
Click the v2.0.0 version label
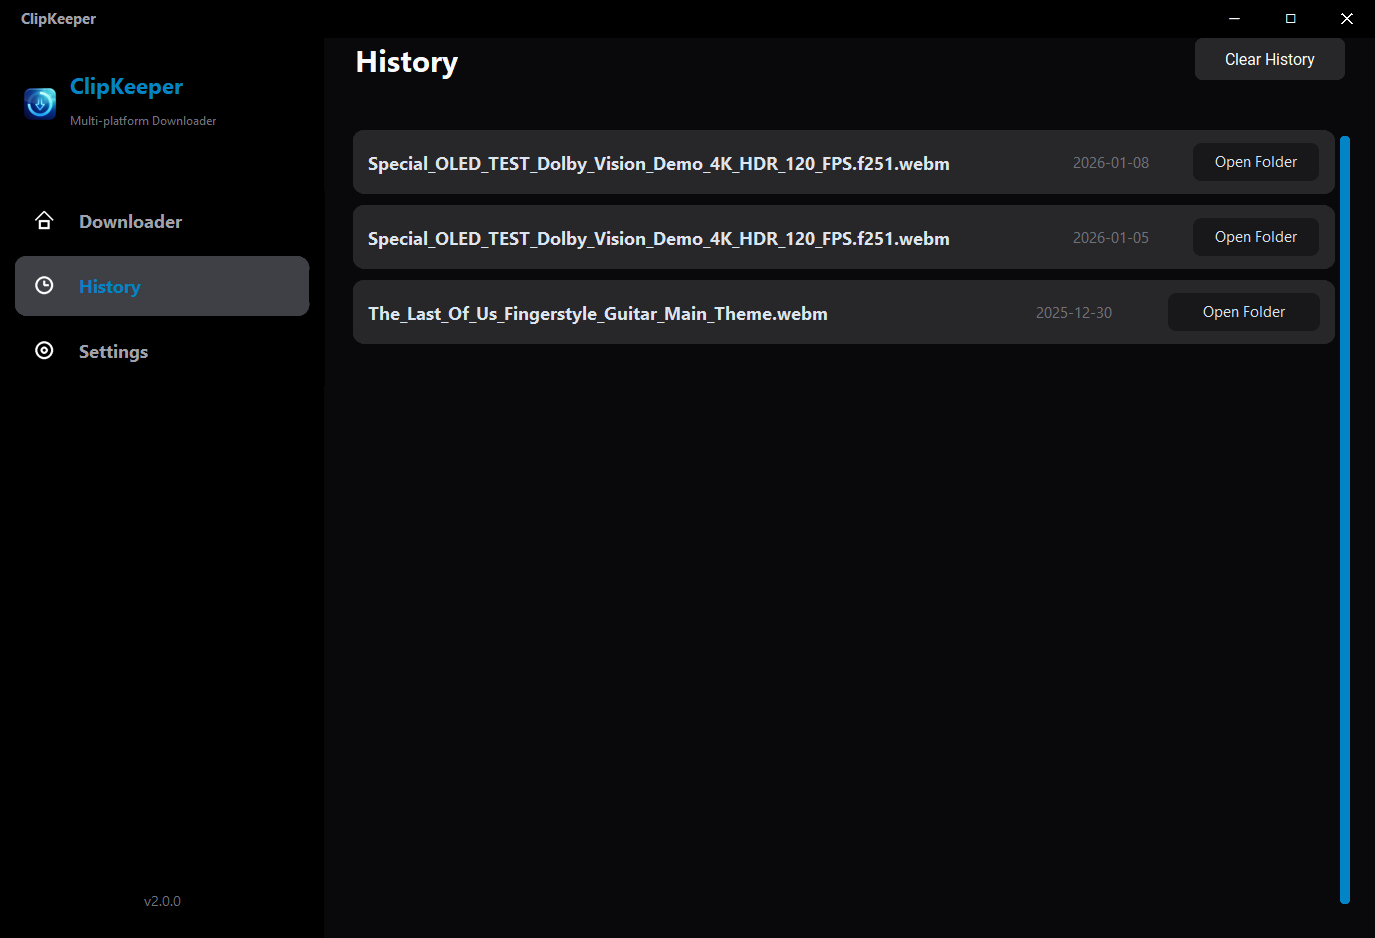pyautogui.click(x=162, y=901)
